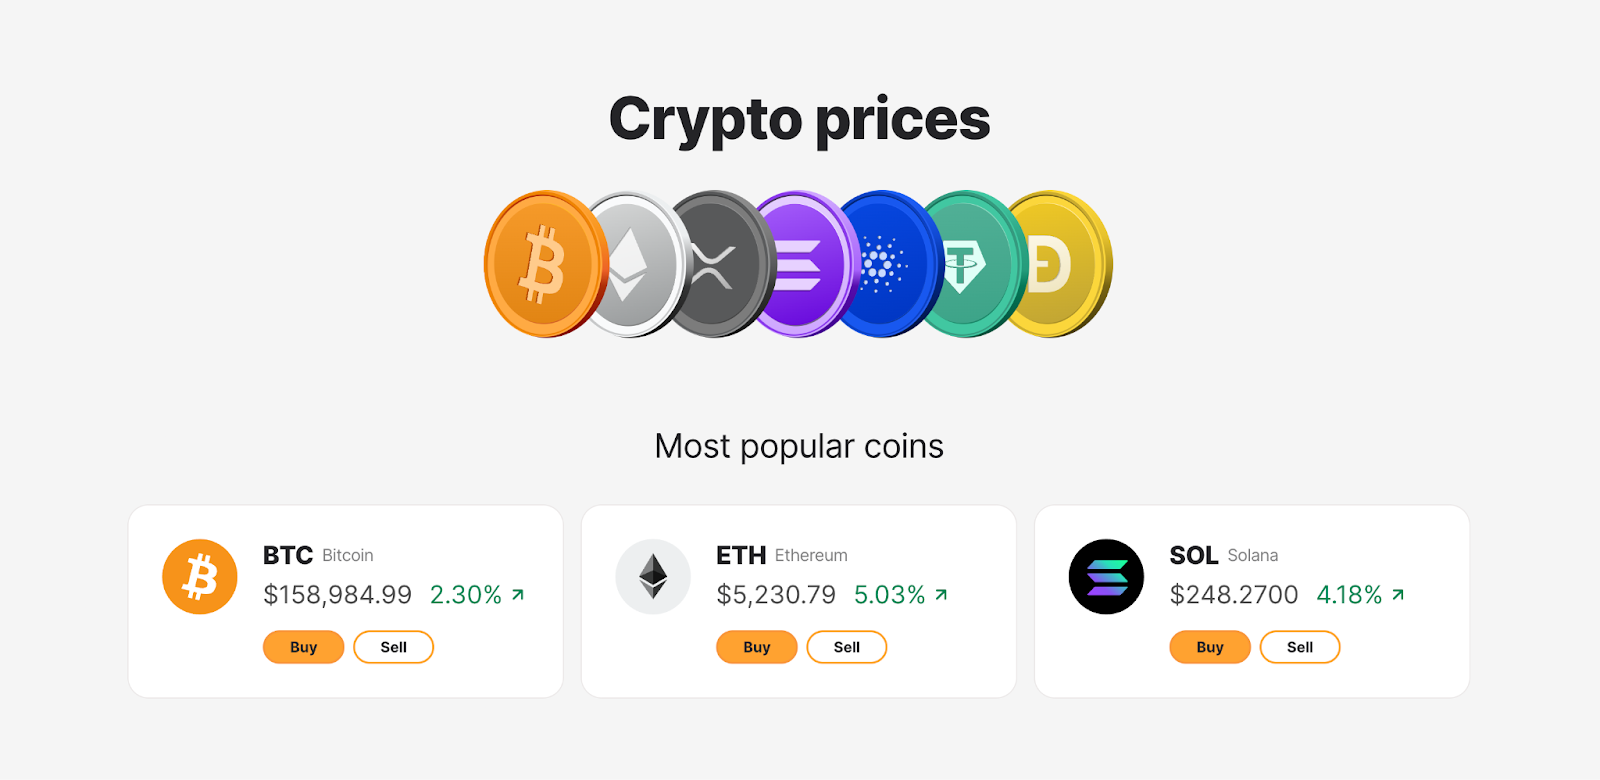The width and height of the screenshot is (1600, 780).
Task: Click the Sell button for Ethereum
Action: click(847, 647)
